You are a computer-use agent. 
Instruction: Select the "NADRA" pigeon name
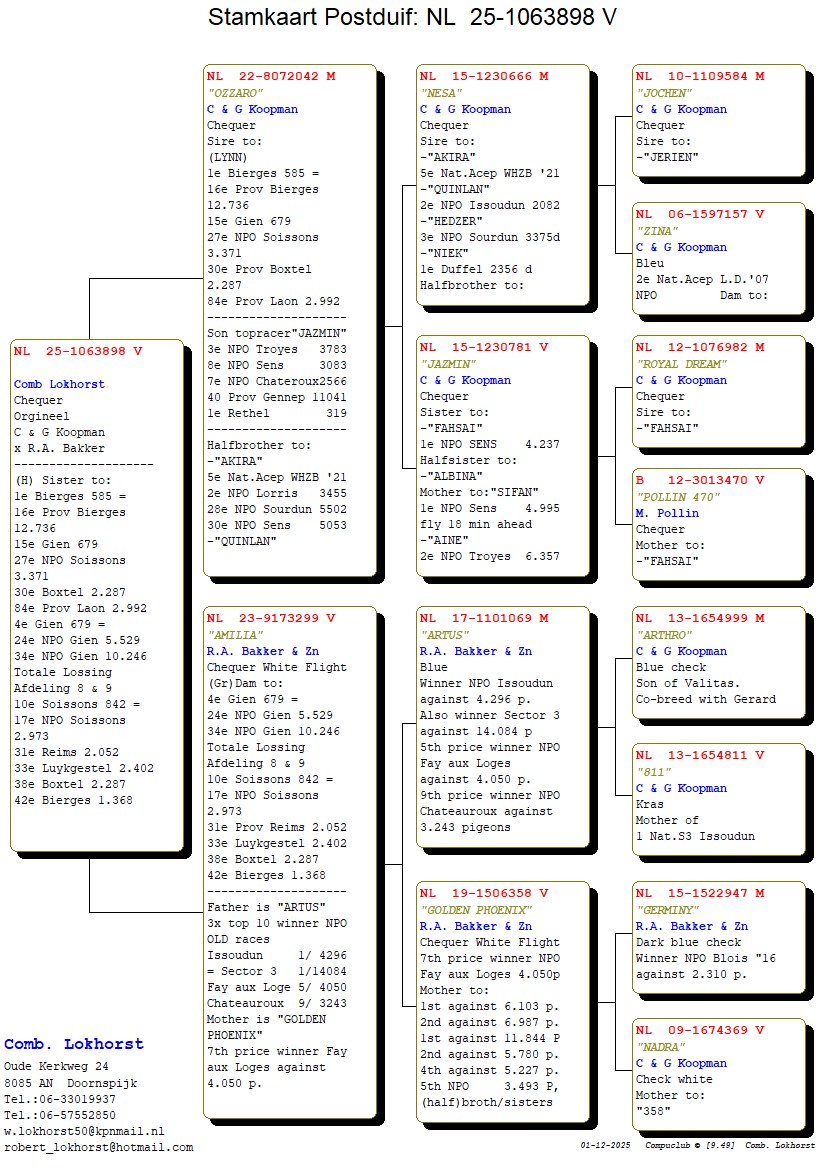pos(660,1047)
